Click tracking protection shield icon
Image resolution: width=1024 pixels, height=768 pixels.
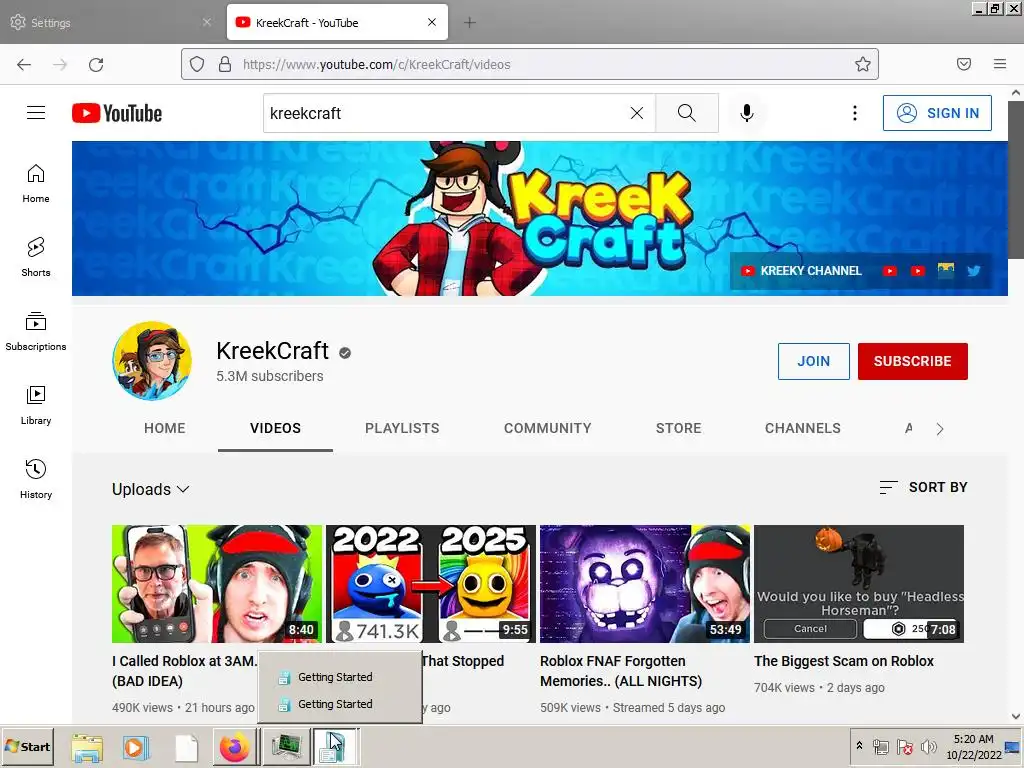[x=197, y=64]
